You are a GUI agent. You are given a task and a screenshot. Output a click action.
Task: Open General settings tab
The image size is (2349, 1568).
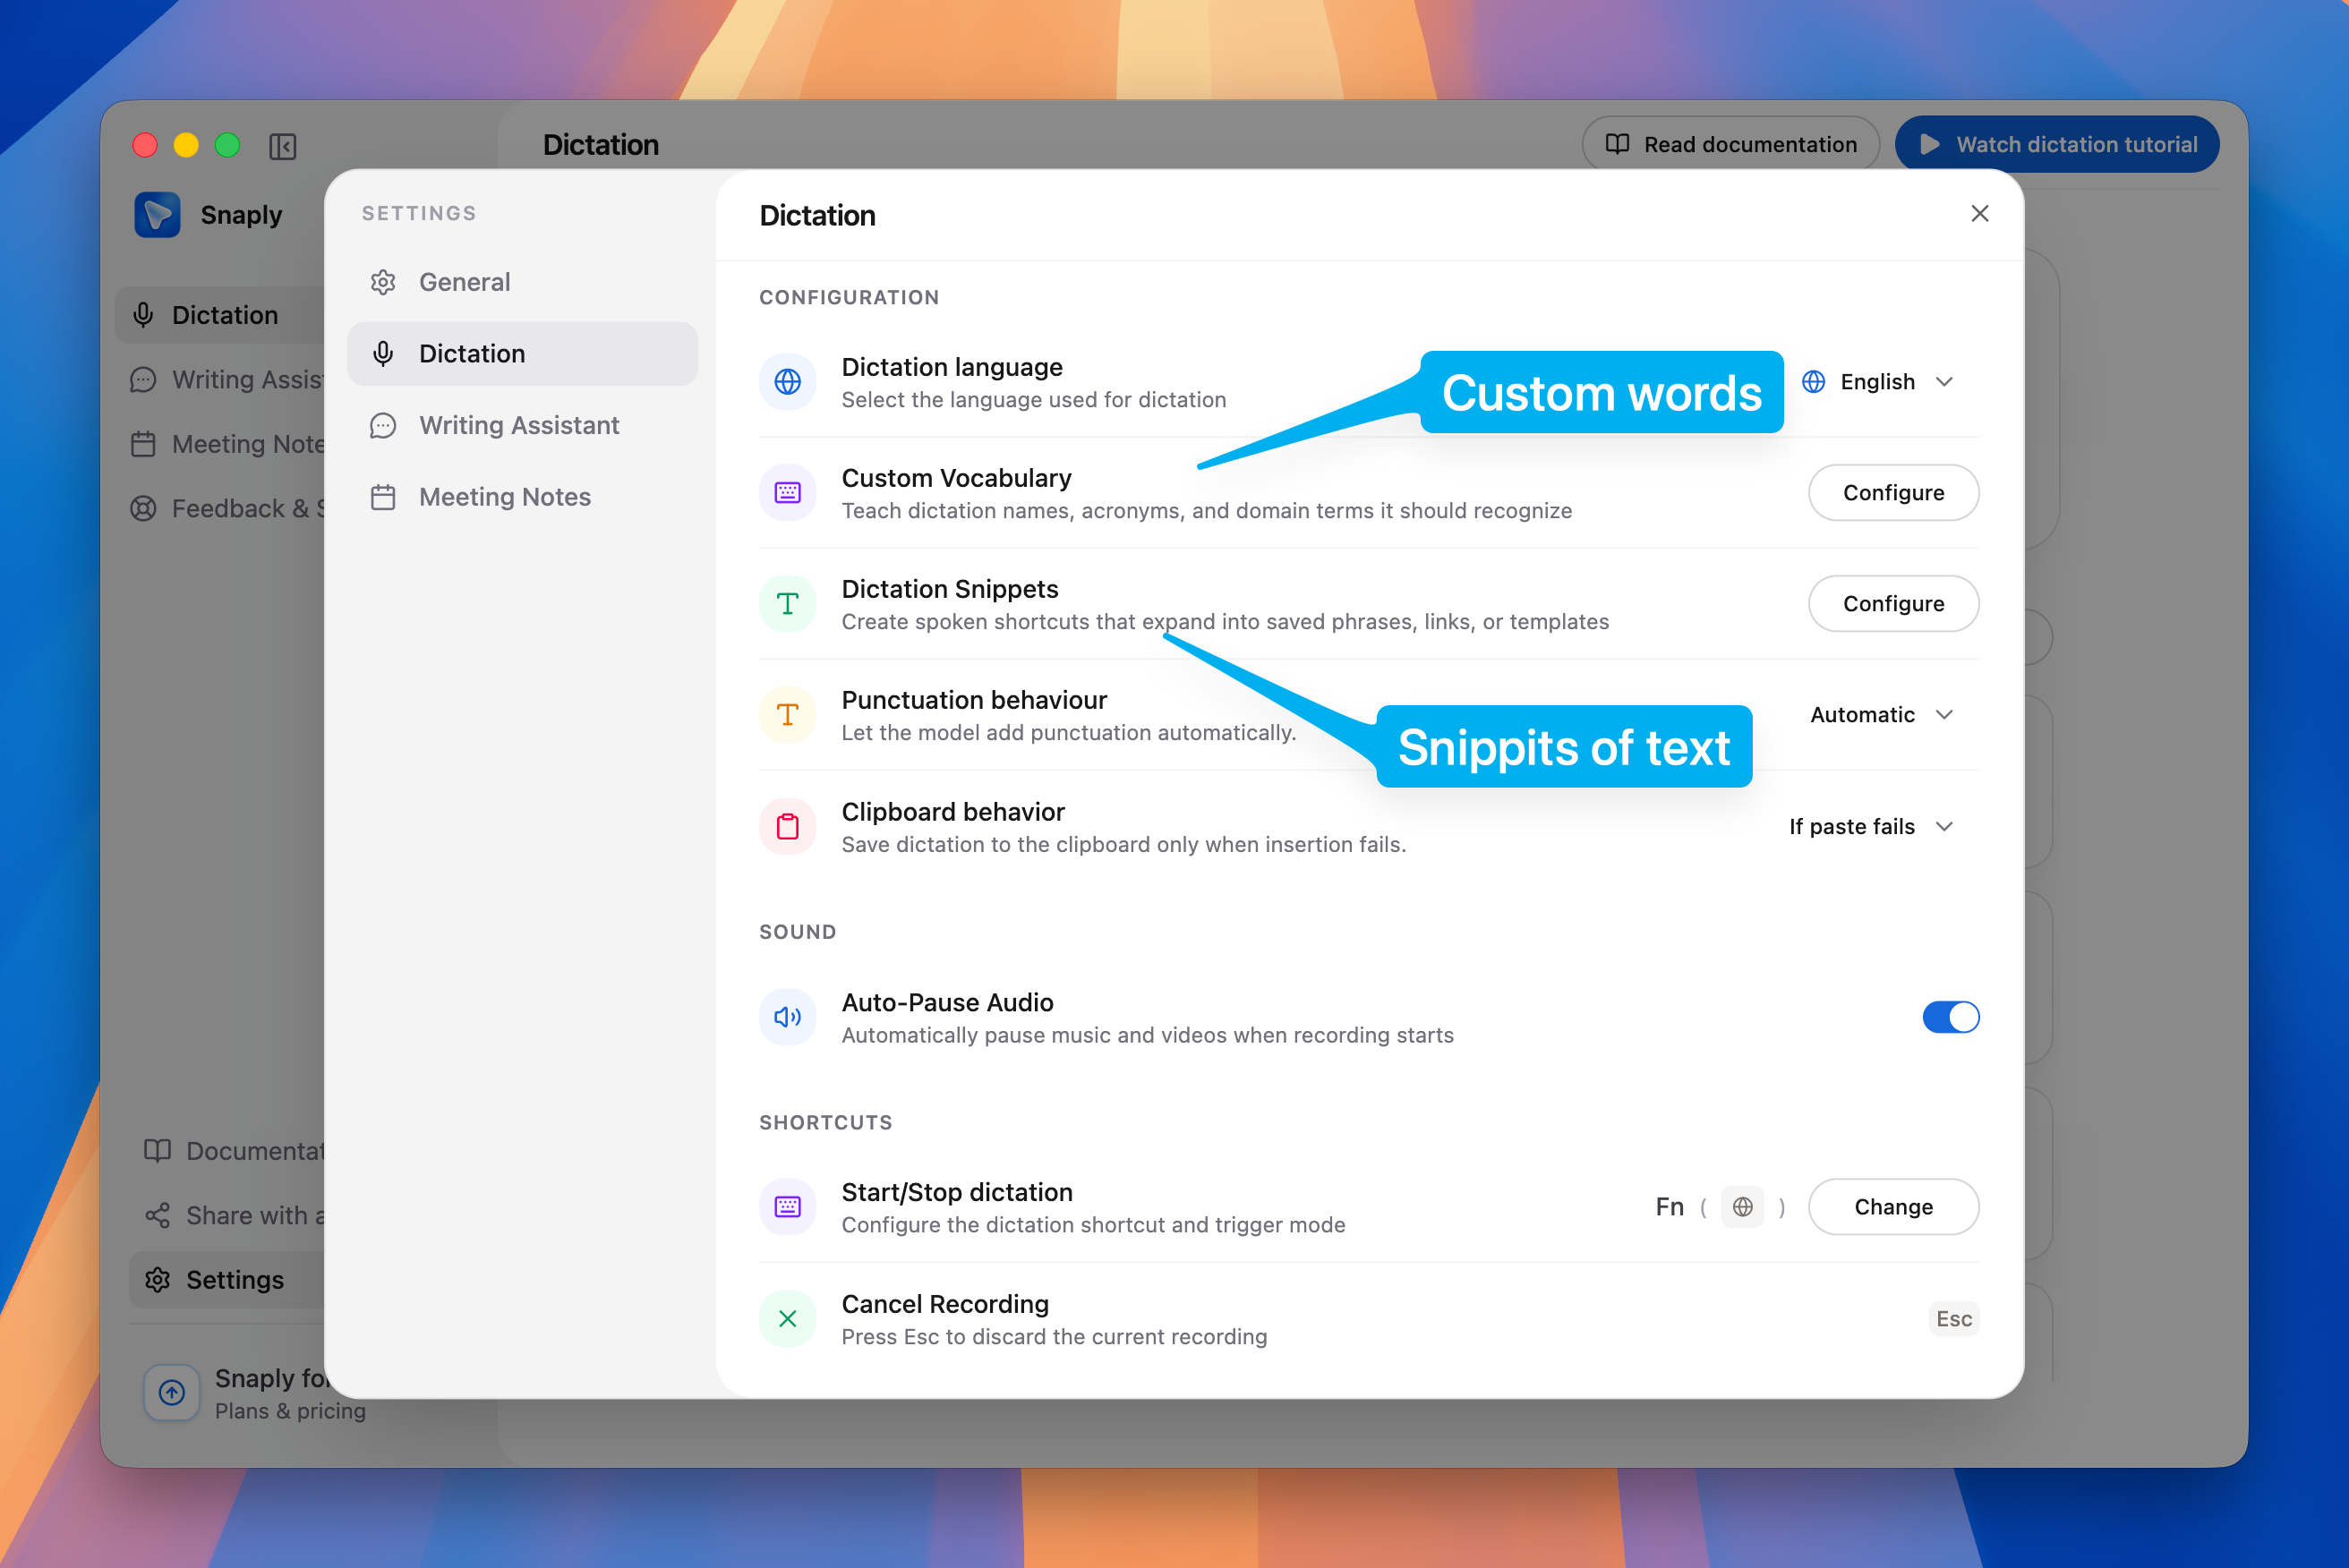pyautogui.click(x=522, y=283)
